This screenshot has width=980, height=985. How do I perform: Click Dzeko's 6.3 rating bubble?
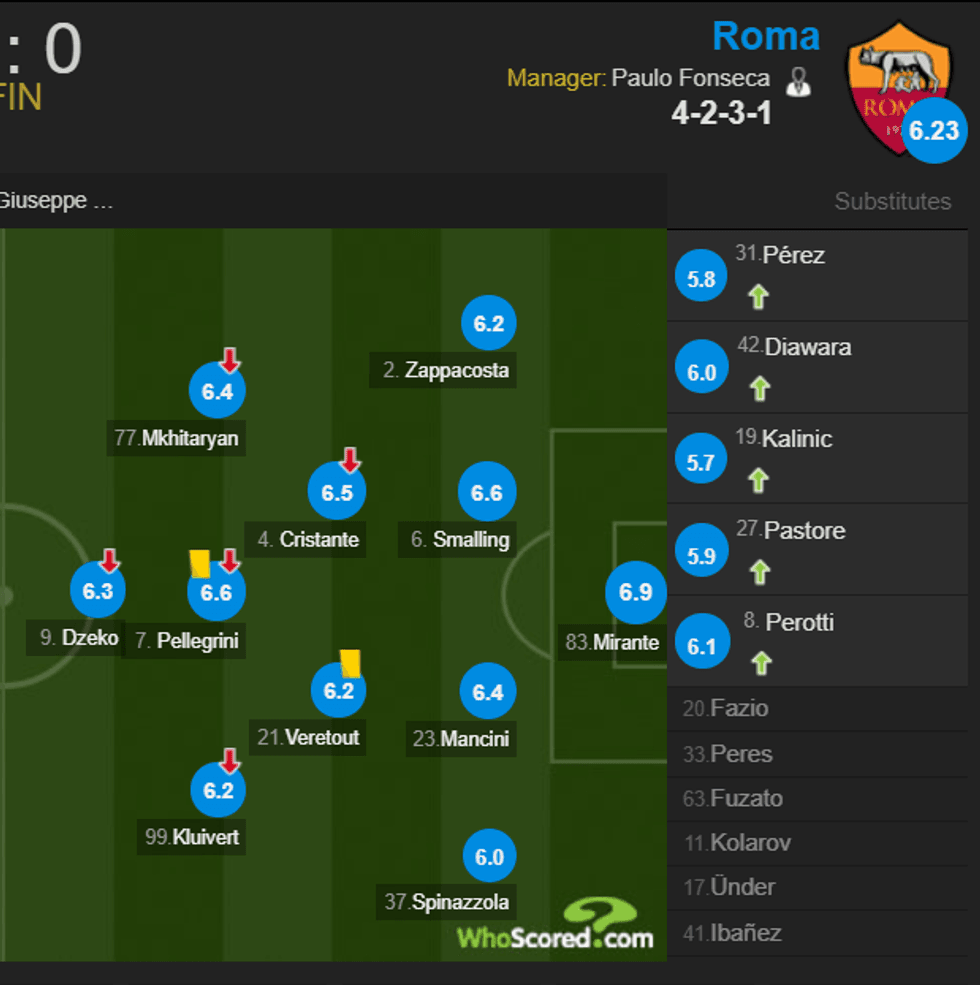[97, 591]
